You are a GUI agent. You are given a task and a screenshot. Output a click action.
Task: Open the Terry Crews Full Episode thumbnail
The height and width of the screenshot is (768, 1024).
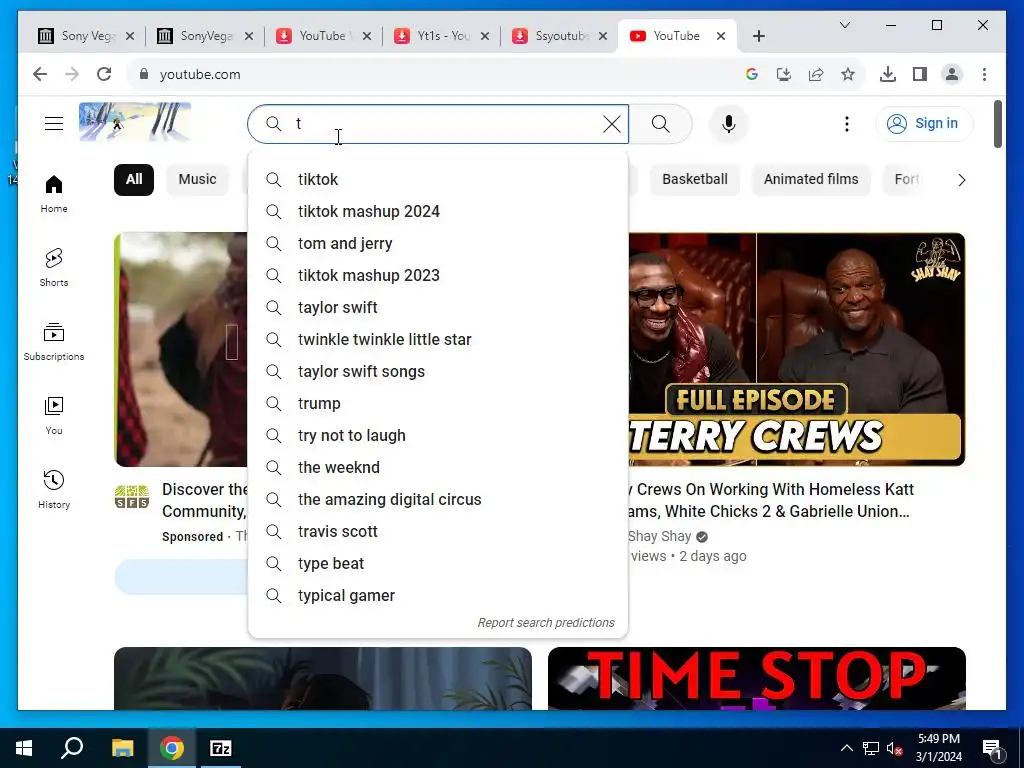point(797,349)
